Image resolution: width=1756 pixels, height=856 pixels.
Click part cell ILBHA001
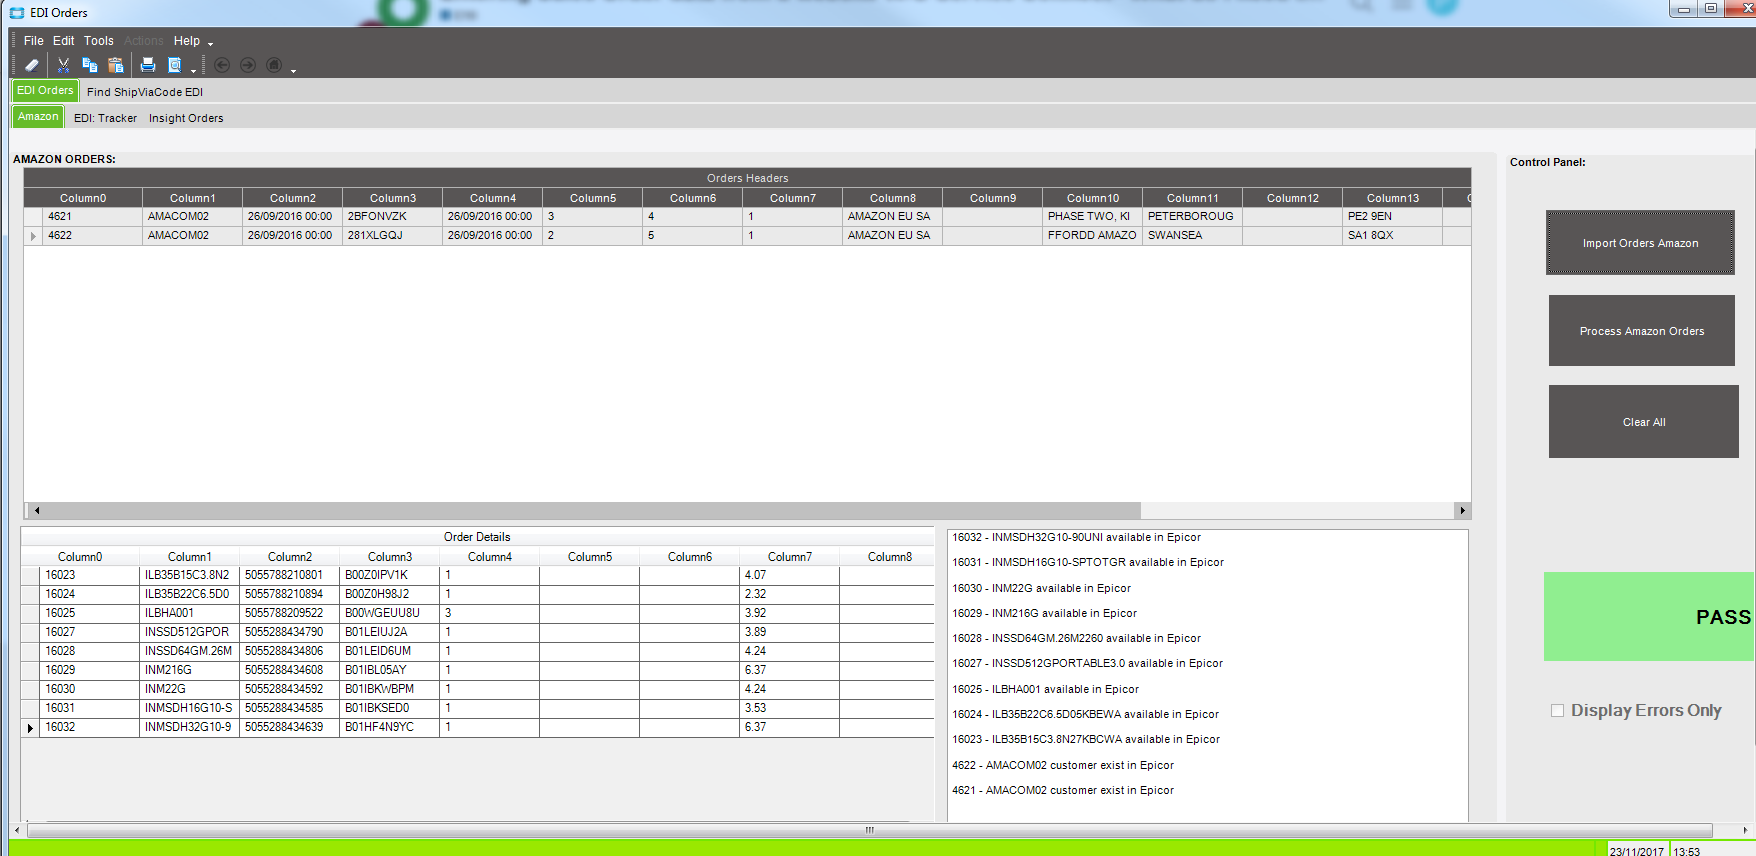click(x=190, y=614)
